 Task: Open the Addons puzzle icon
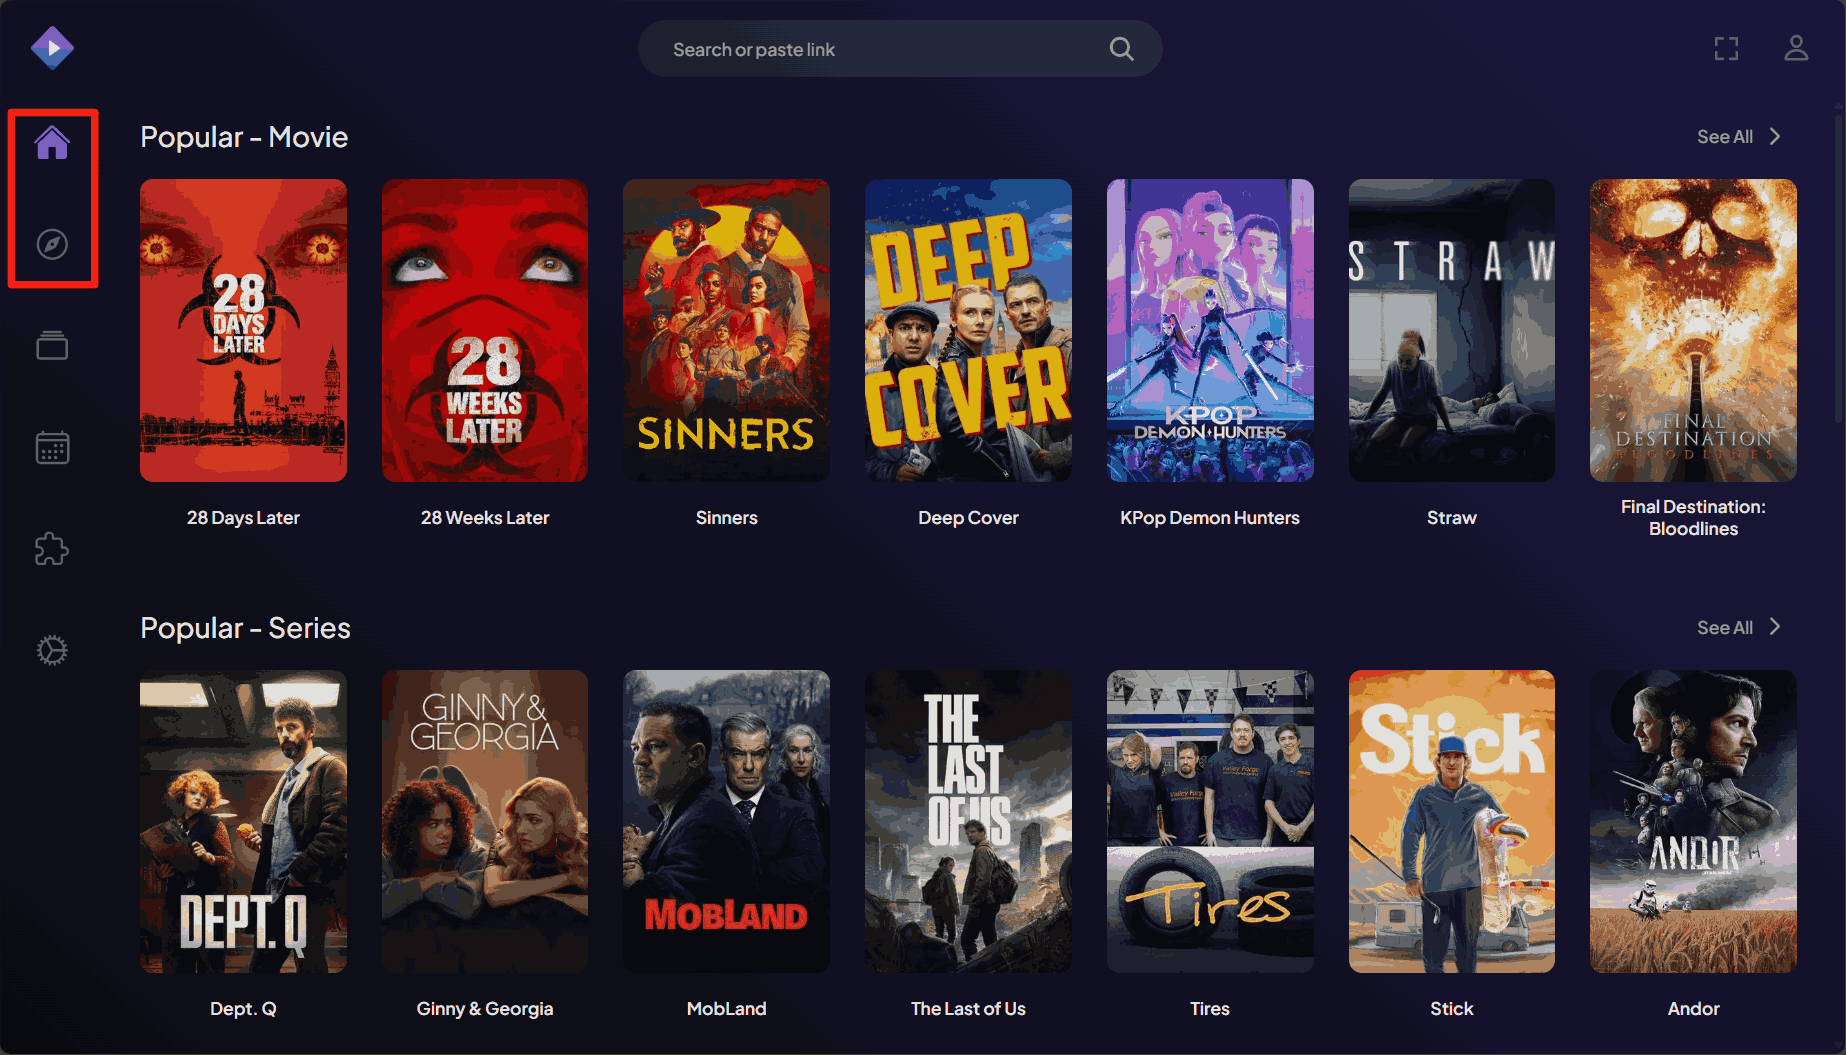[x=52, y=548]
